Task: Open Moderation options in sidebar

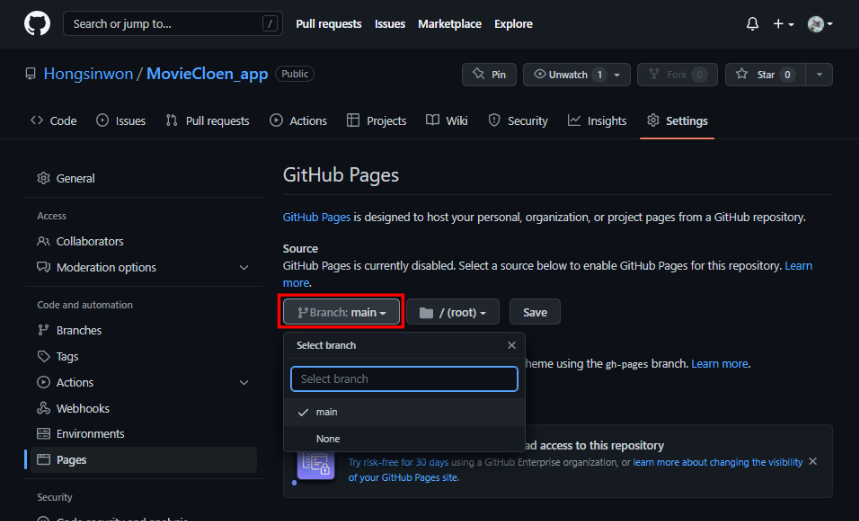Action: pos(106,267)
